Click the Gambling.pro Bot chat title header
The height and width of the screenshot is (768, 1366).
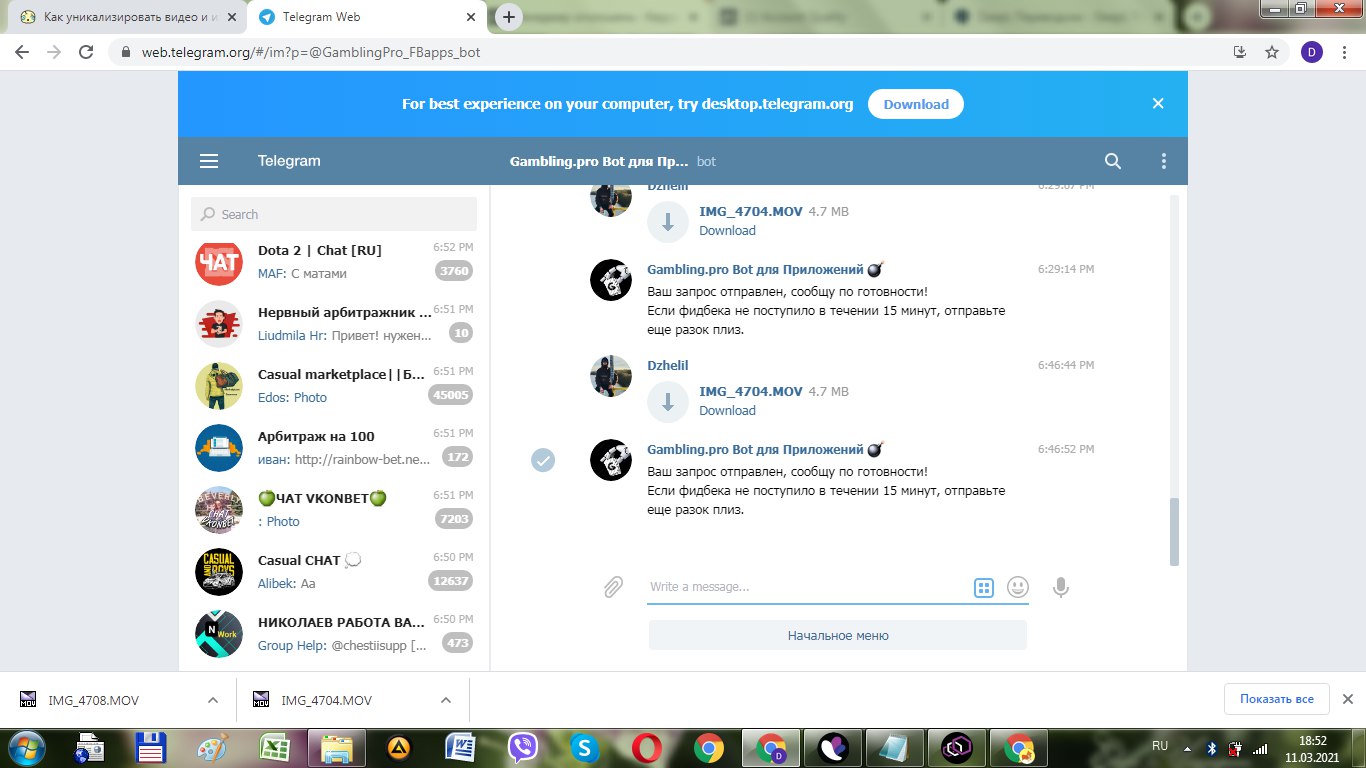click(x=599, y=161)
